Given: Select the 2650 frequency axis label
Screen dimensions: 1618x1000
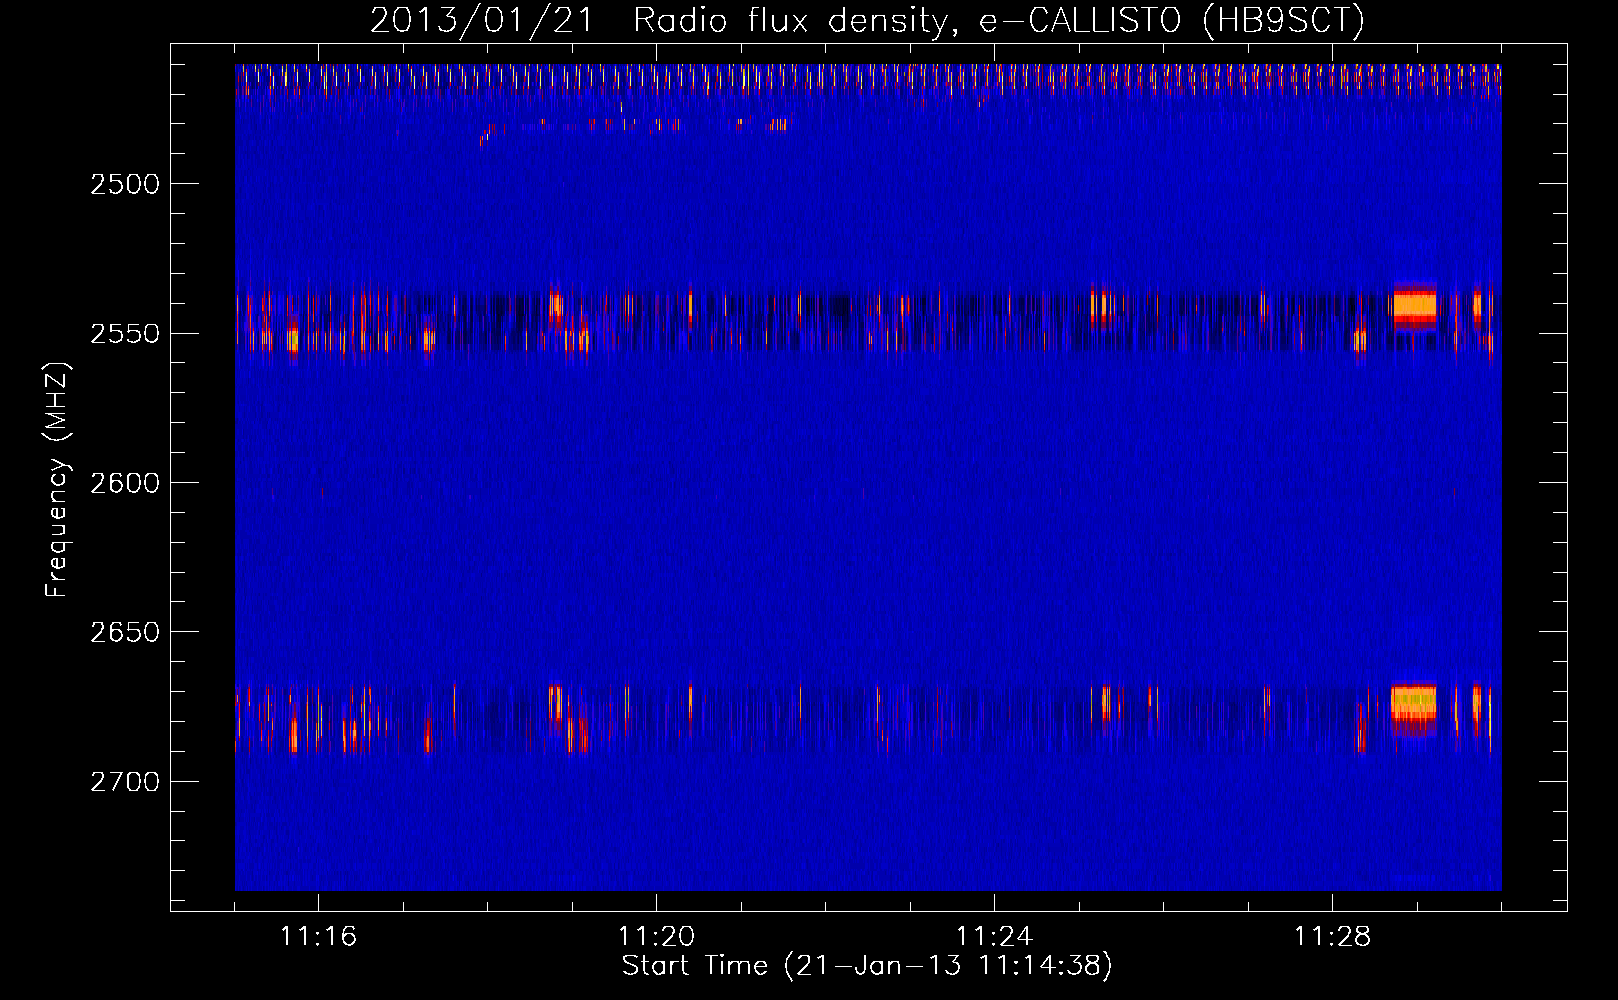Looking at the screenshot, I should point(125,632).
